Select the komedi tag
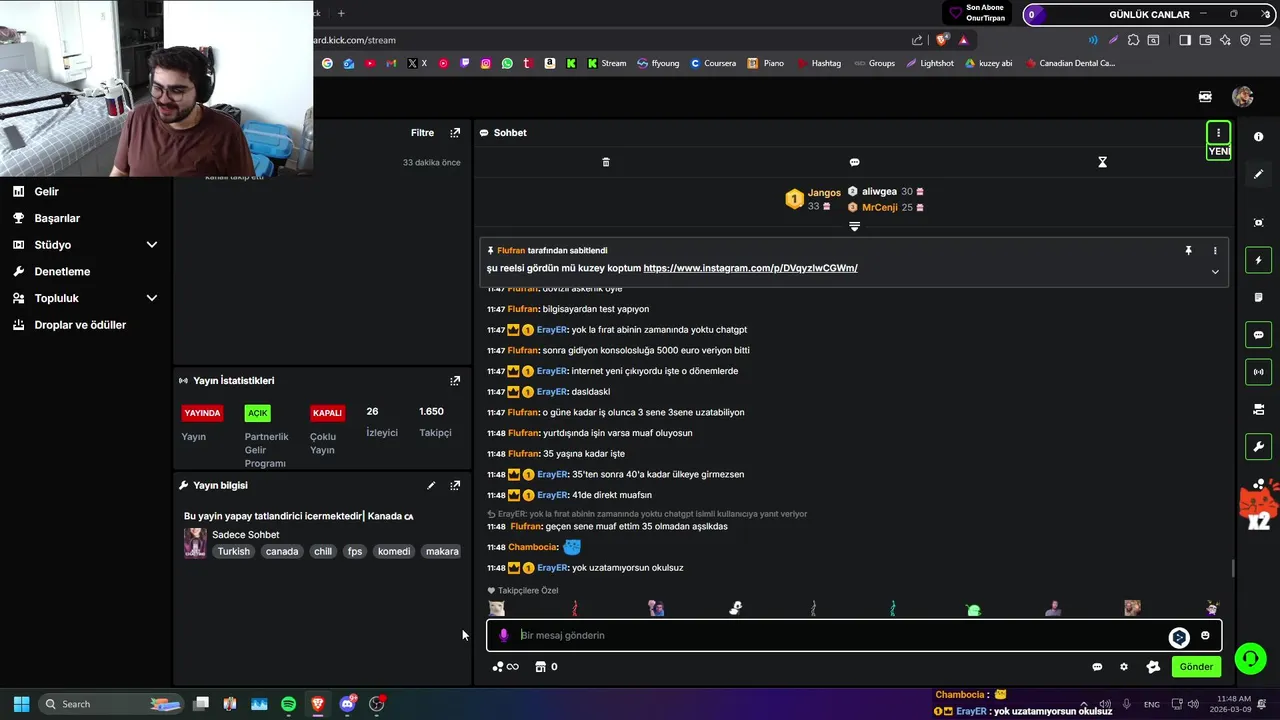The image size is (1280, 720). (x=394, y=552)
